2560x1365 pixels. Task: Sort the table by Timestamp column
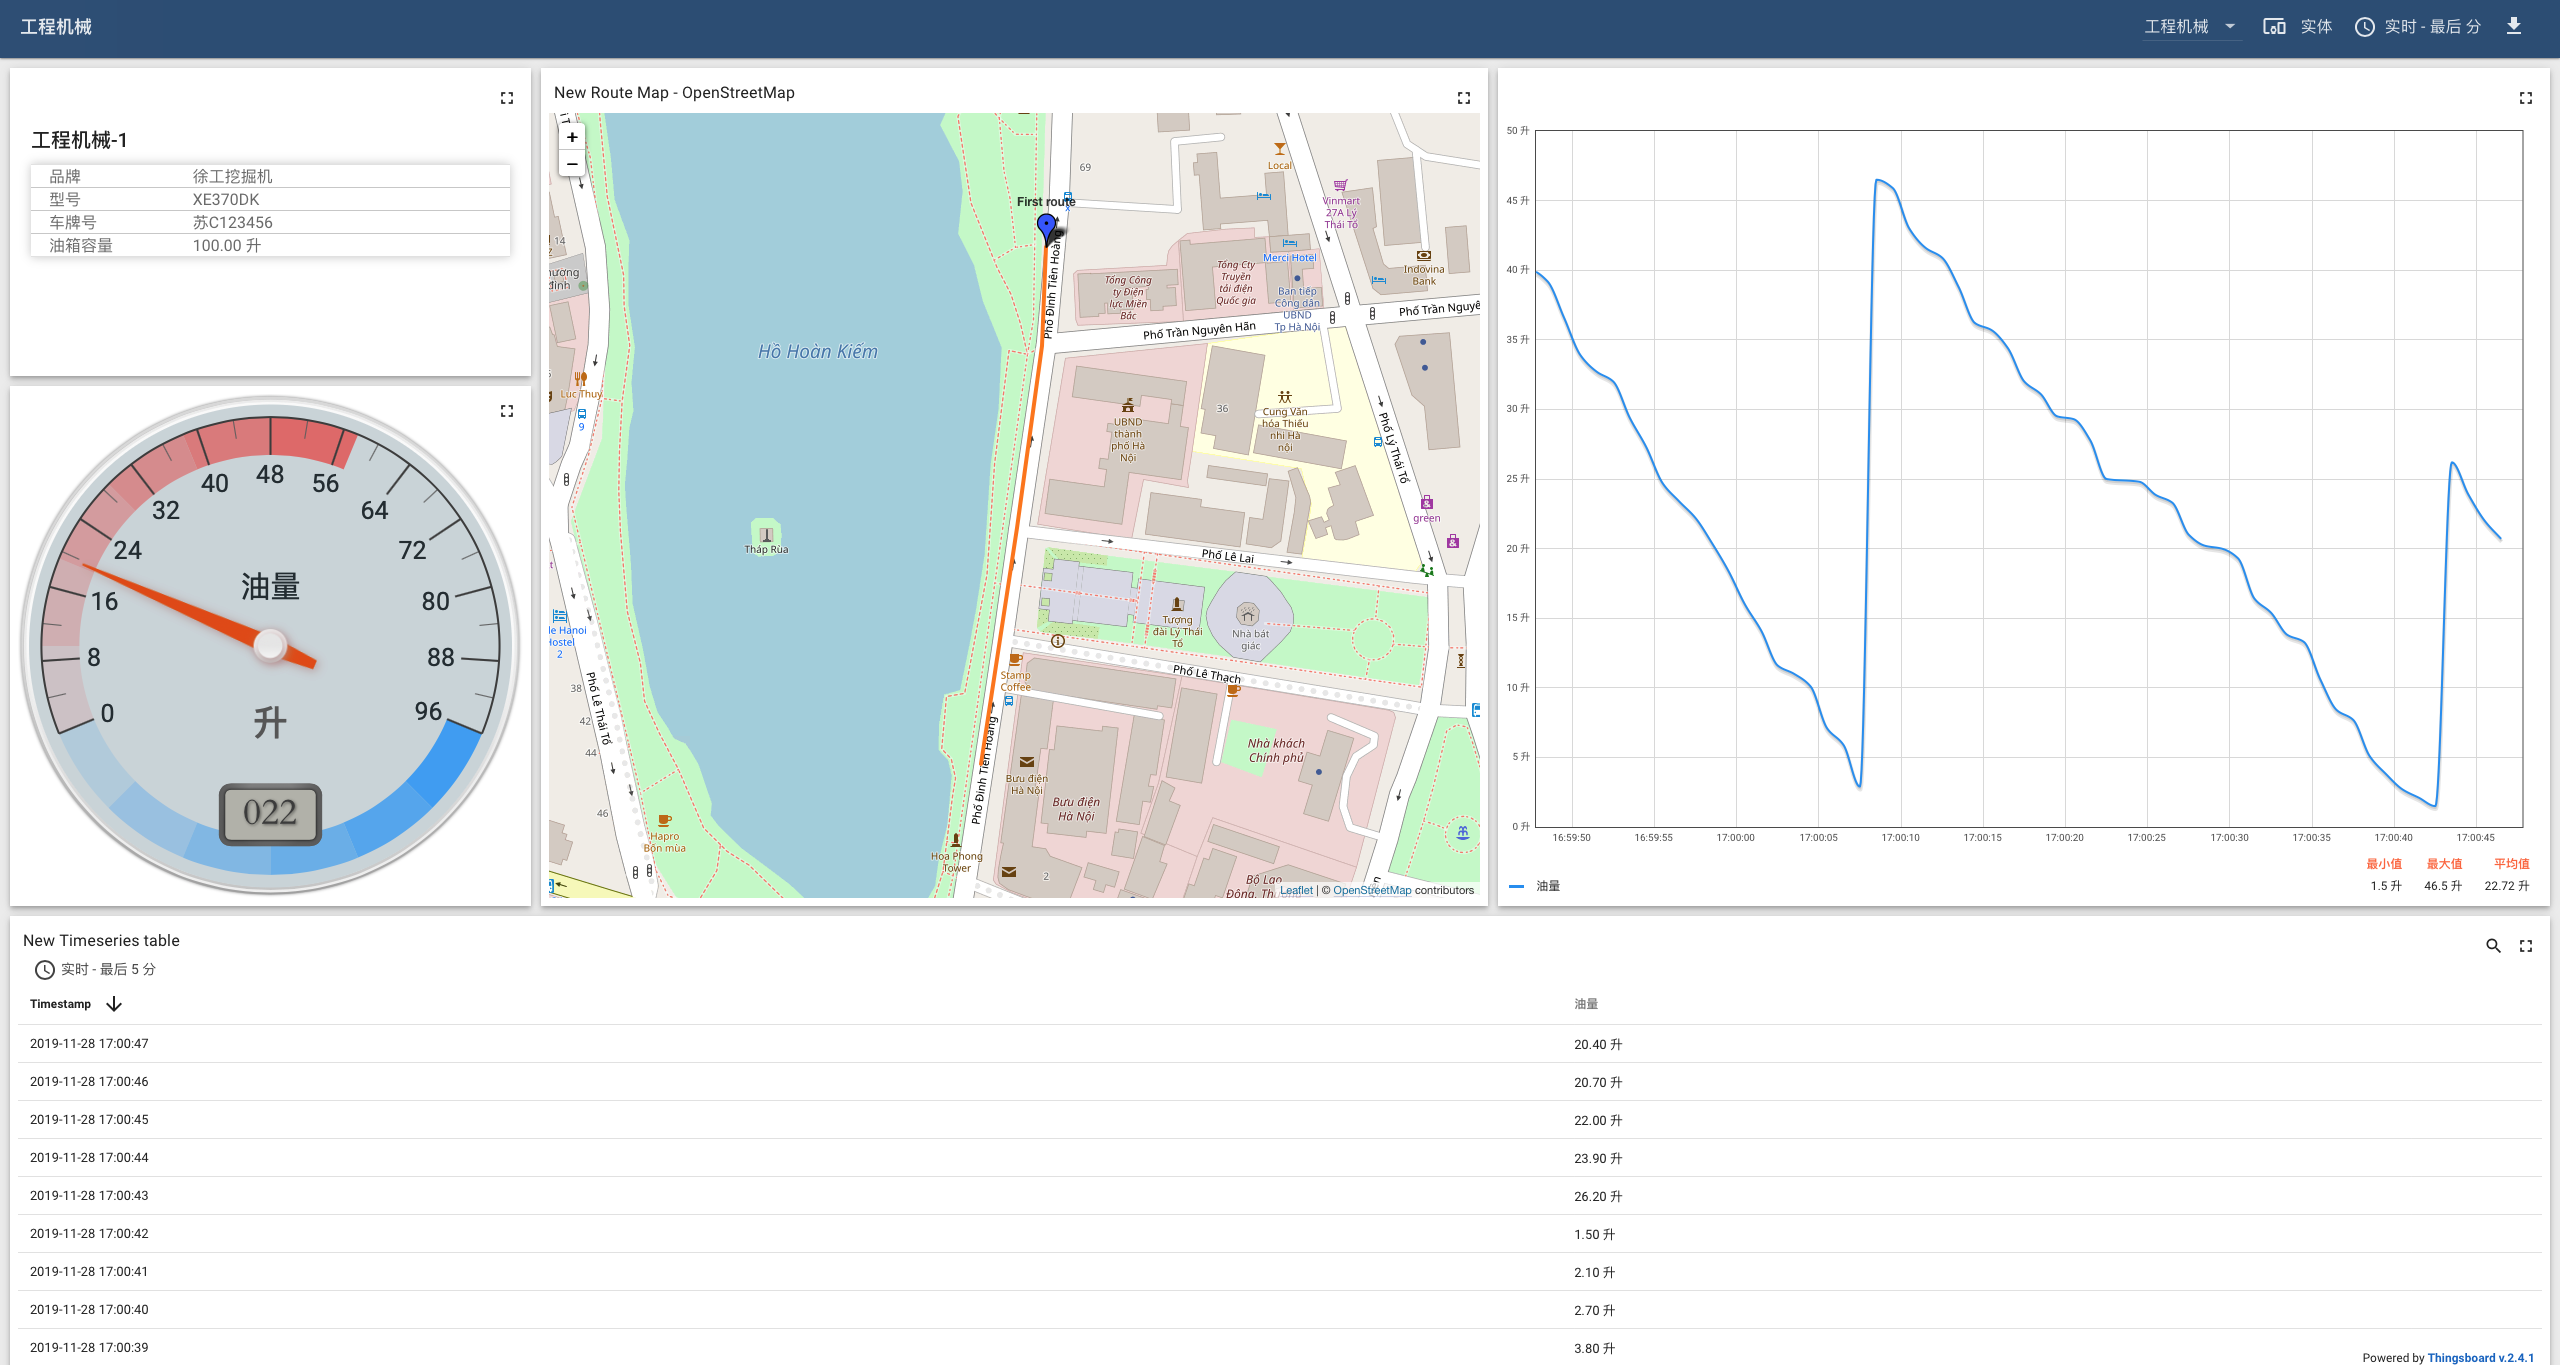click(x=61, y=1004)
